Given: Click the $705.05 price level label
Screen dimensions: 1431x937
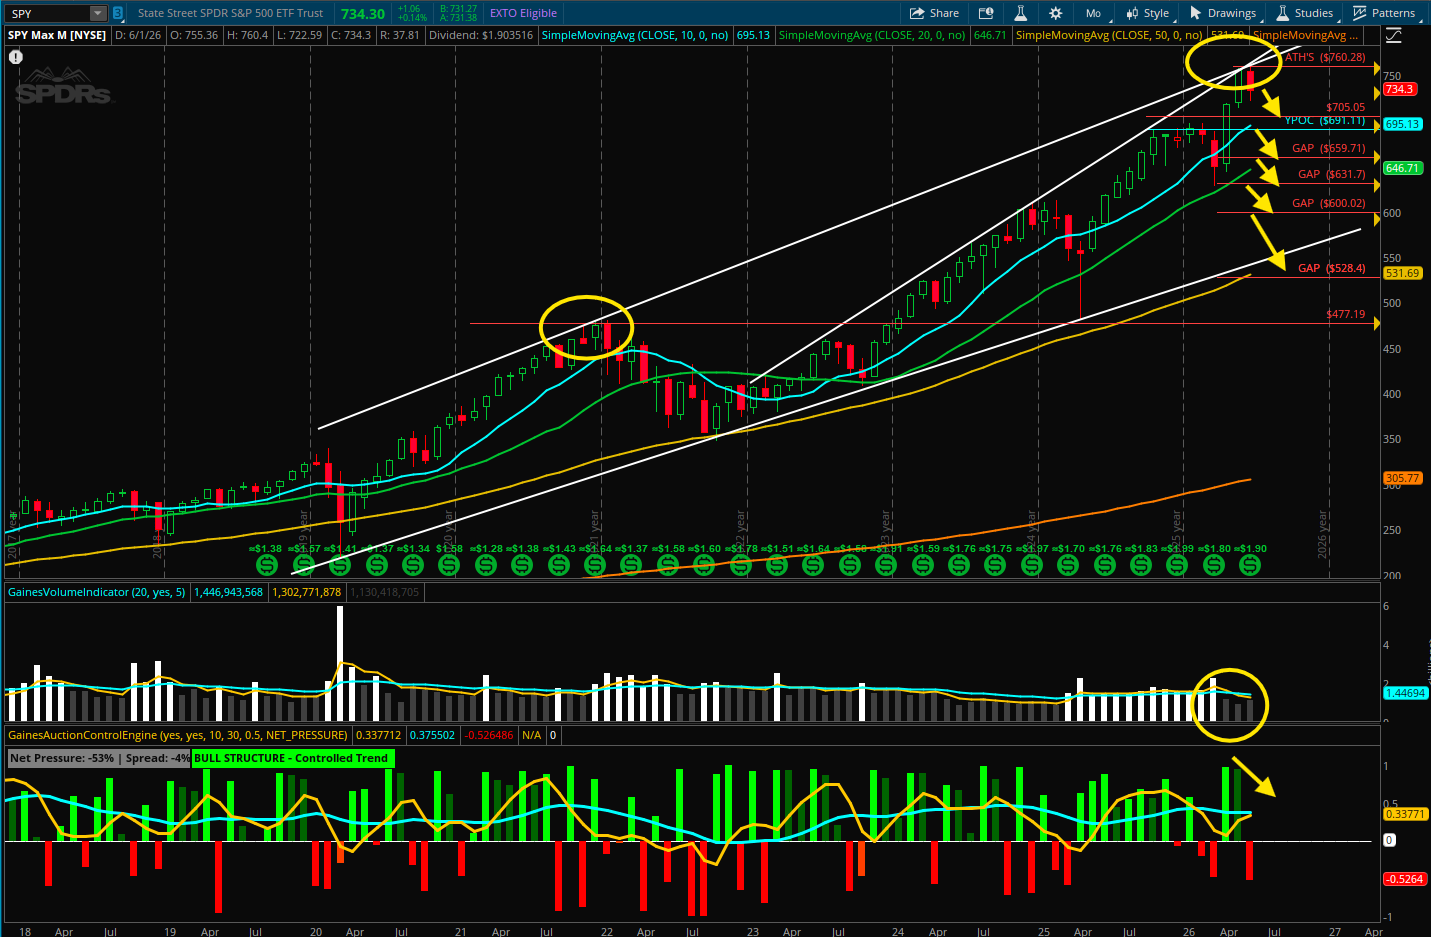Looking at the screenshot, I should click(x=1346, y=107).
